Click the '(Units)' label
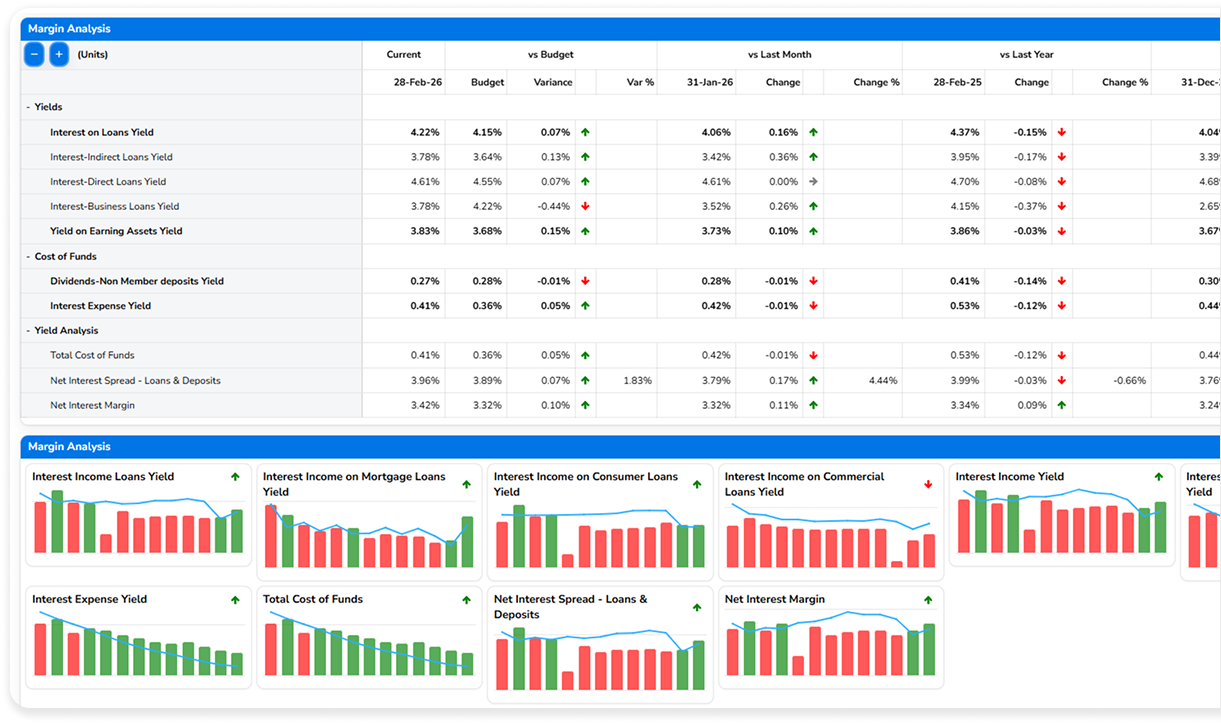Screen dimensions: 1221x724 [93, 55]
